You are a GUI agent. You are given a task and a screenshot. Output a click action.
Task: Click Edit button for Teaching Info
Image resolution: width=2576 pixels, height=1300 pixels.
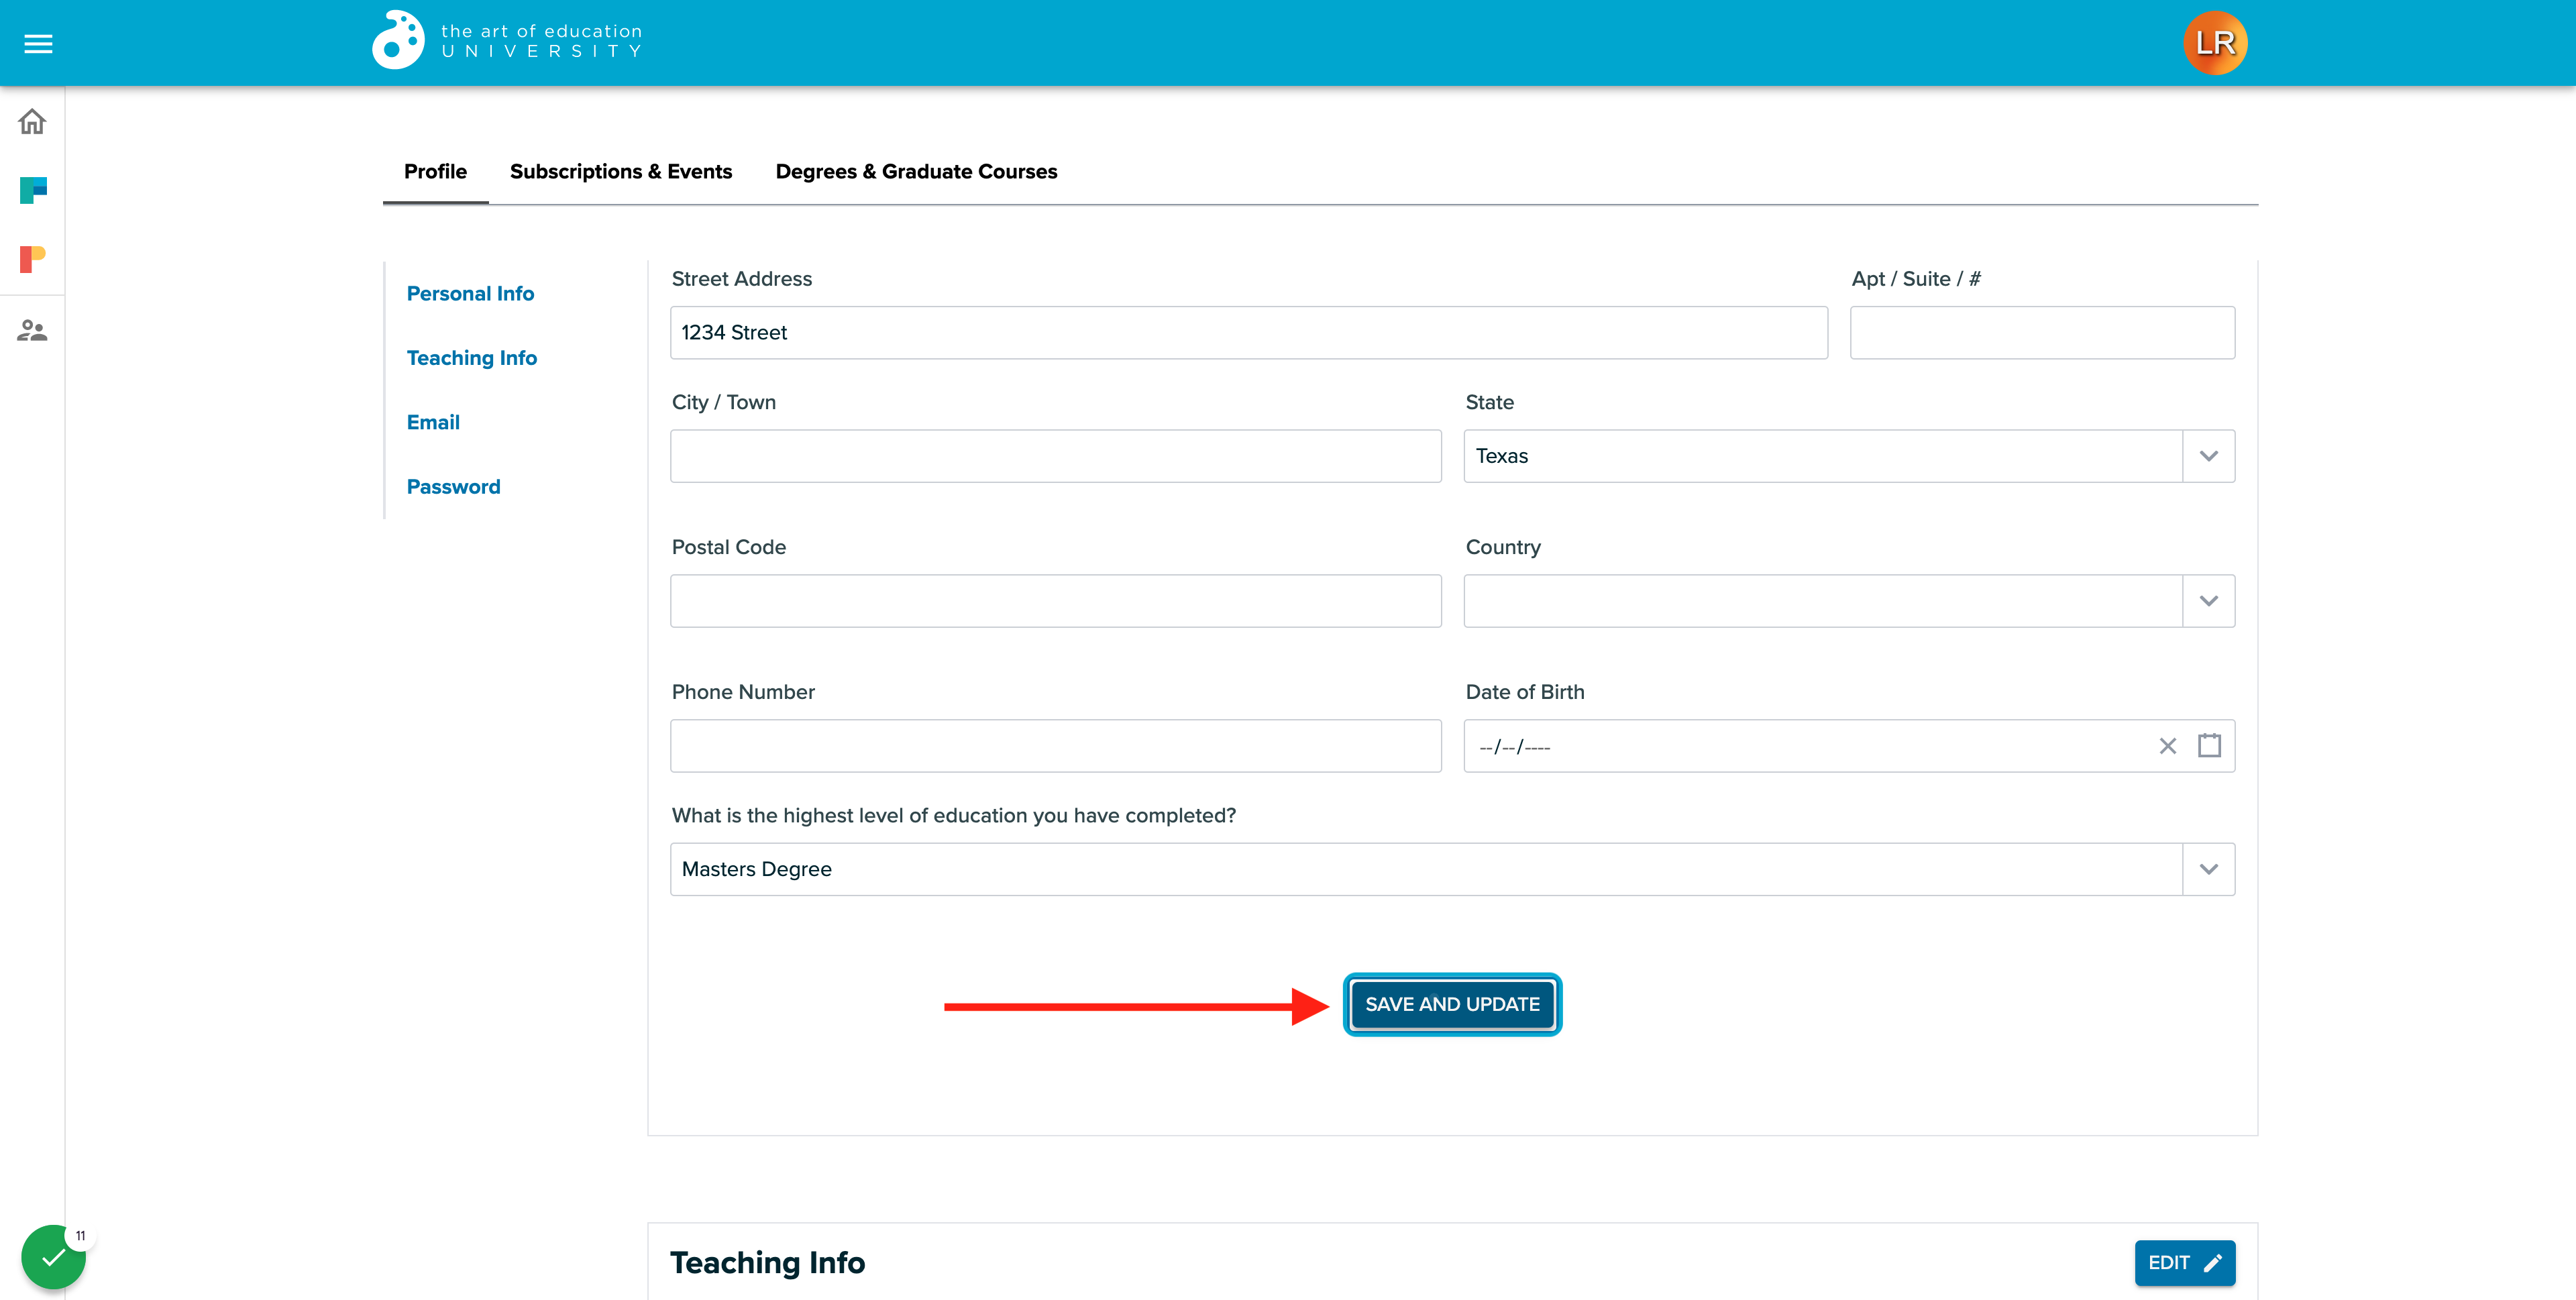(x=2185, y=1263)
